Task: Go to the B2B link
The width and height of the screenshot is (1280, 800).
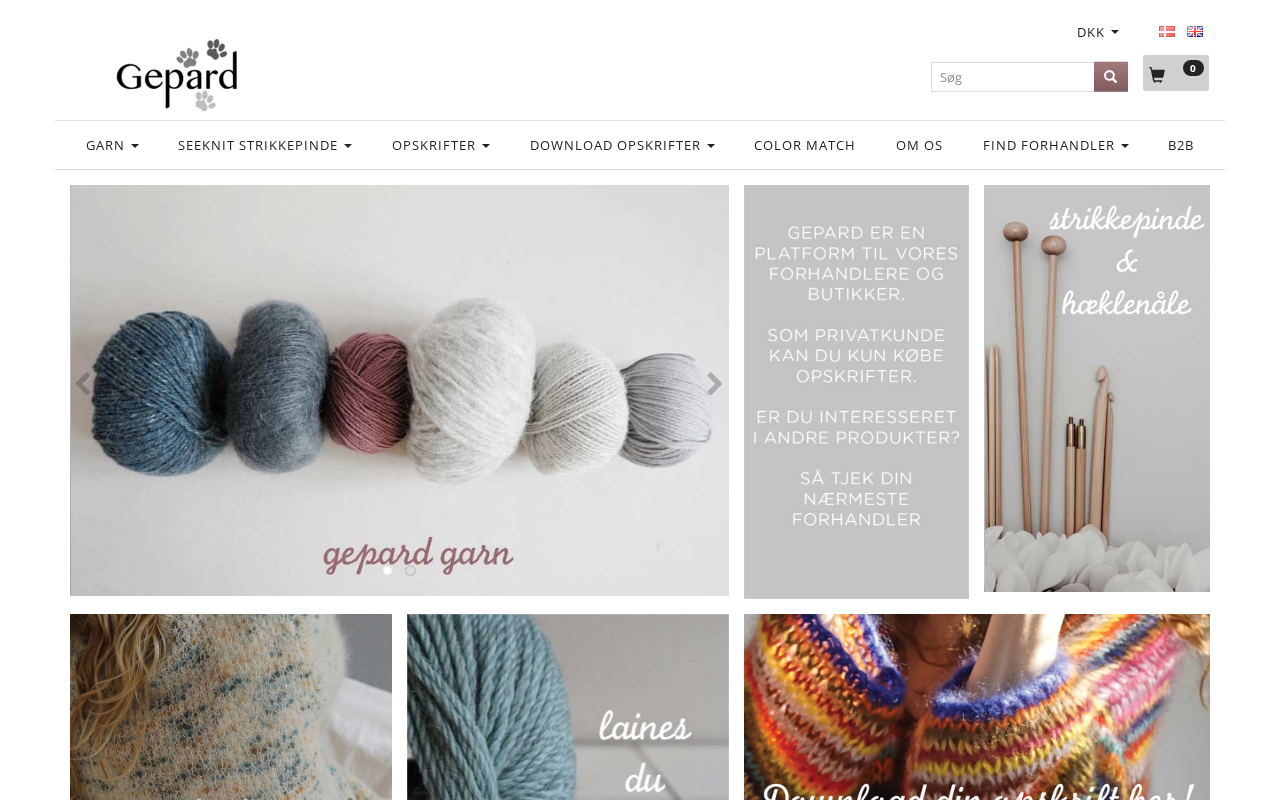Action: point(1181,145)
